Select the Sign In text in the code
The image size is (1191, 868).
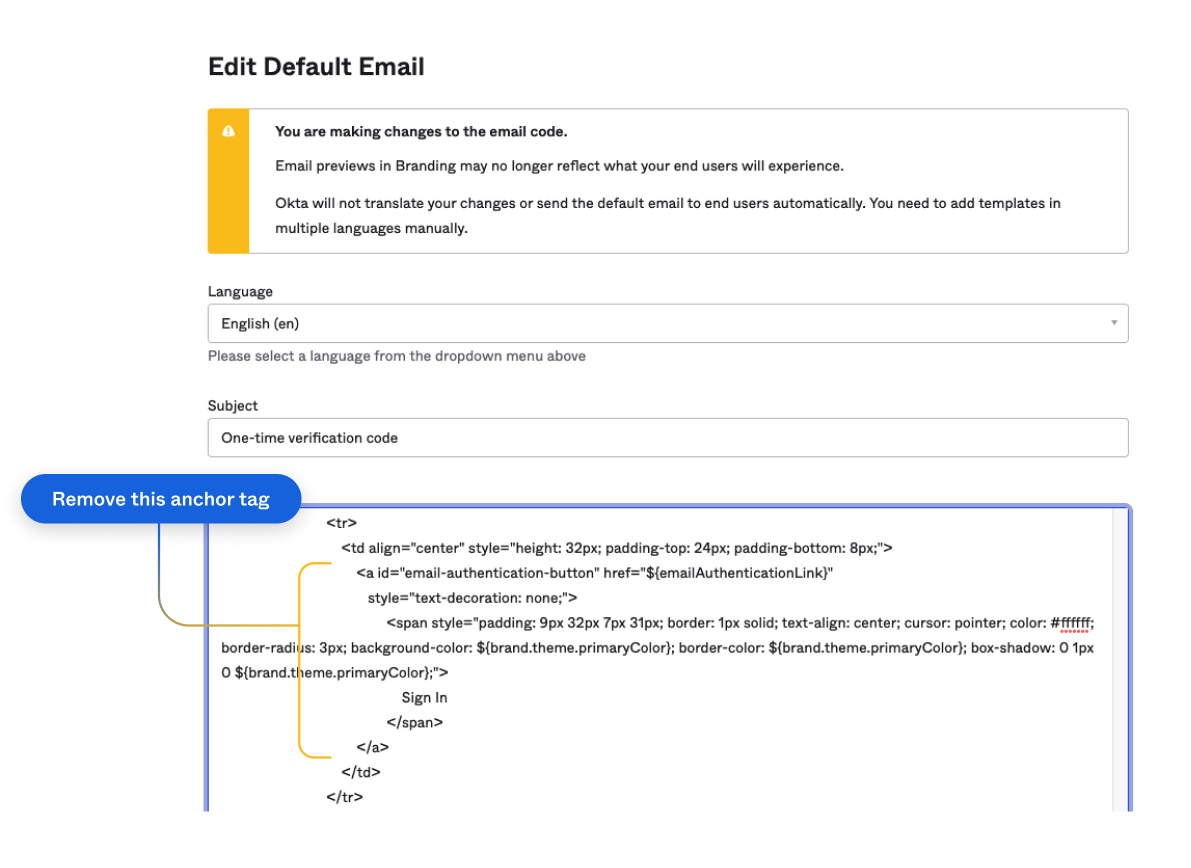coord(424,697)
